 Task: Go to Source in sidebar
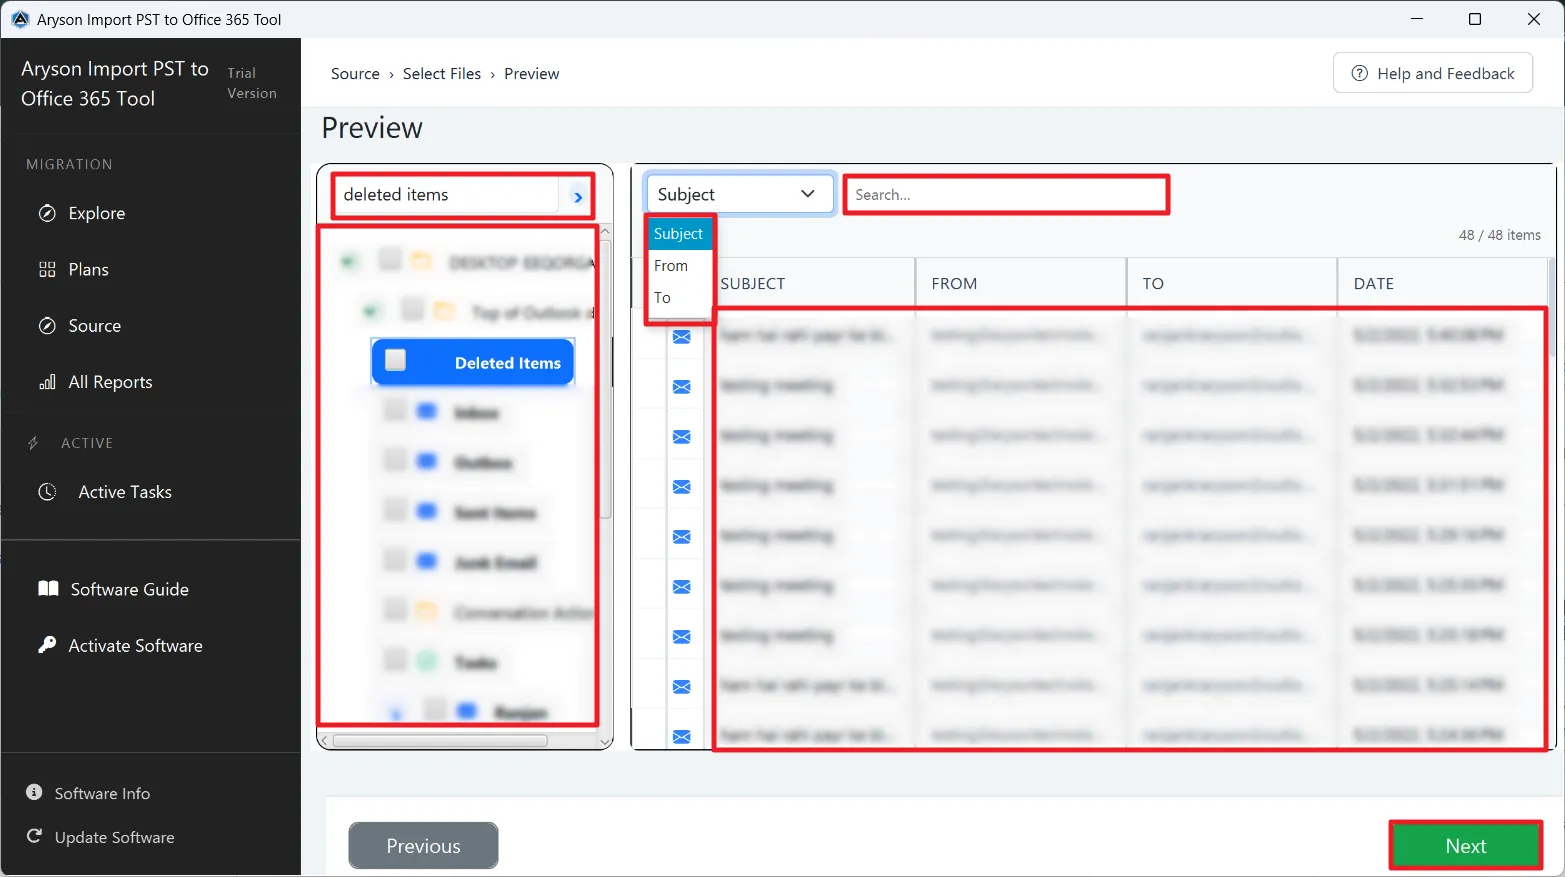click(94, 326)
